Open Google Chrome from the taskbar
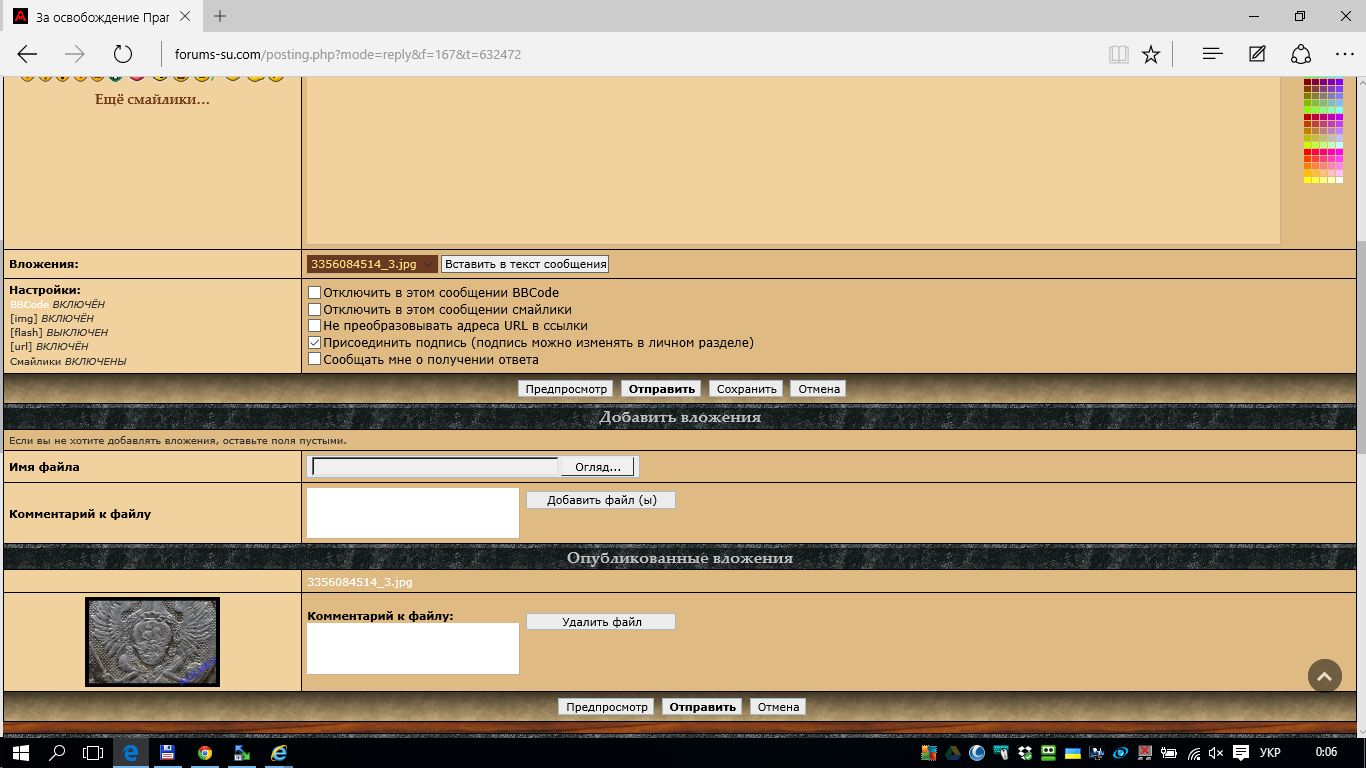The height and width of the screenshot is (768, 1366). point(205,753)
